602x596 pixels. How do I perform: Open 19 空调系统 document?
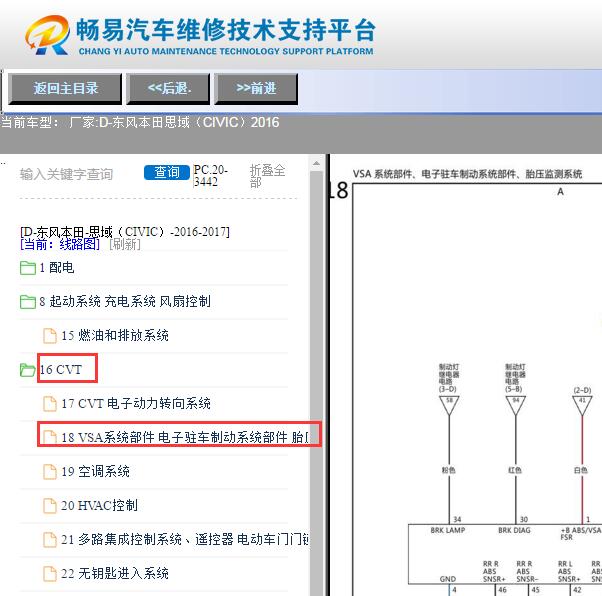click(x=95, y=472)
